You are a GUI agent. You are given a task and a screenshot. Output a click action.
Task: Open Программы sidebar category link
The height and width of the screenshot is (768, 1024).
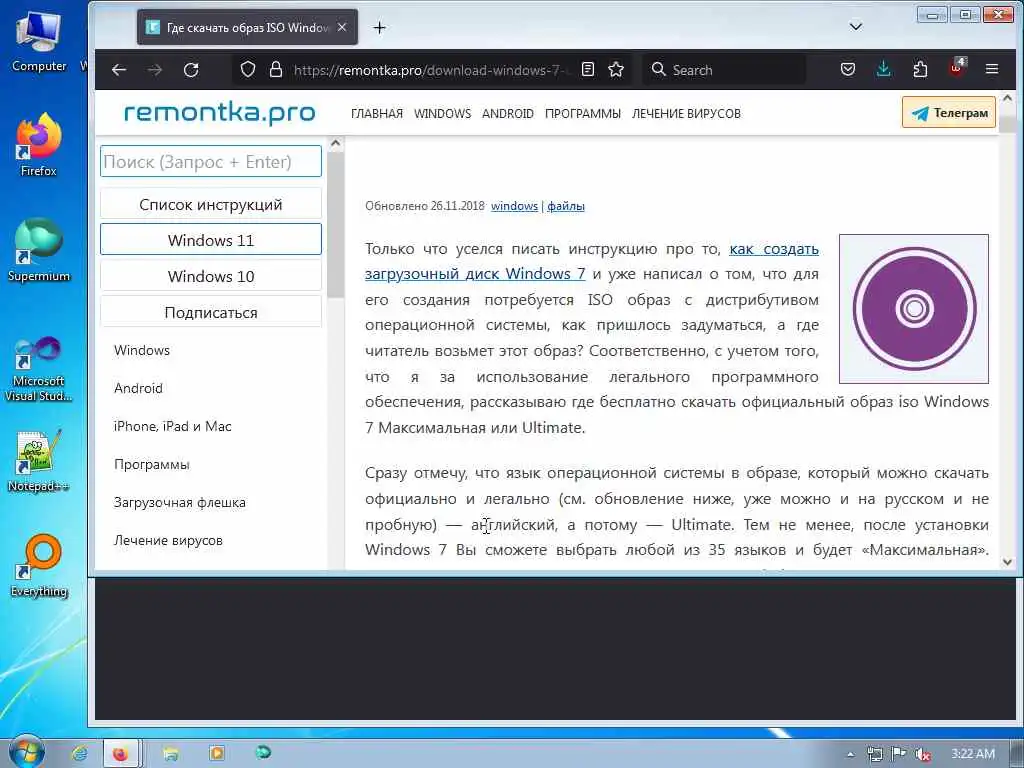point(152,464)
